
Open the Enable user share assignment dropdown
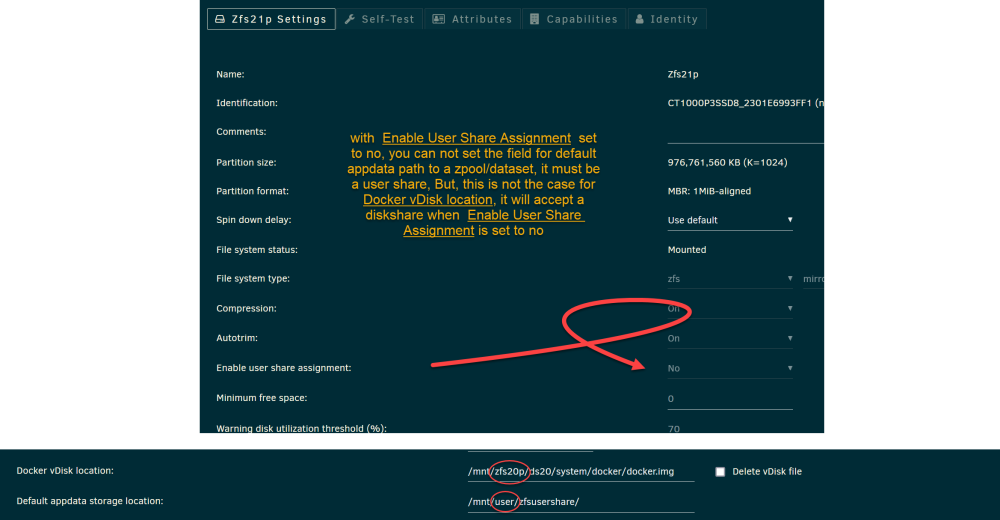730,368
